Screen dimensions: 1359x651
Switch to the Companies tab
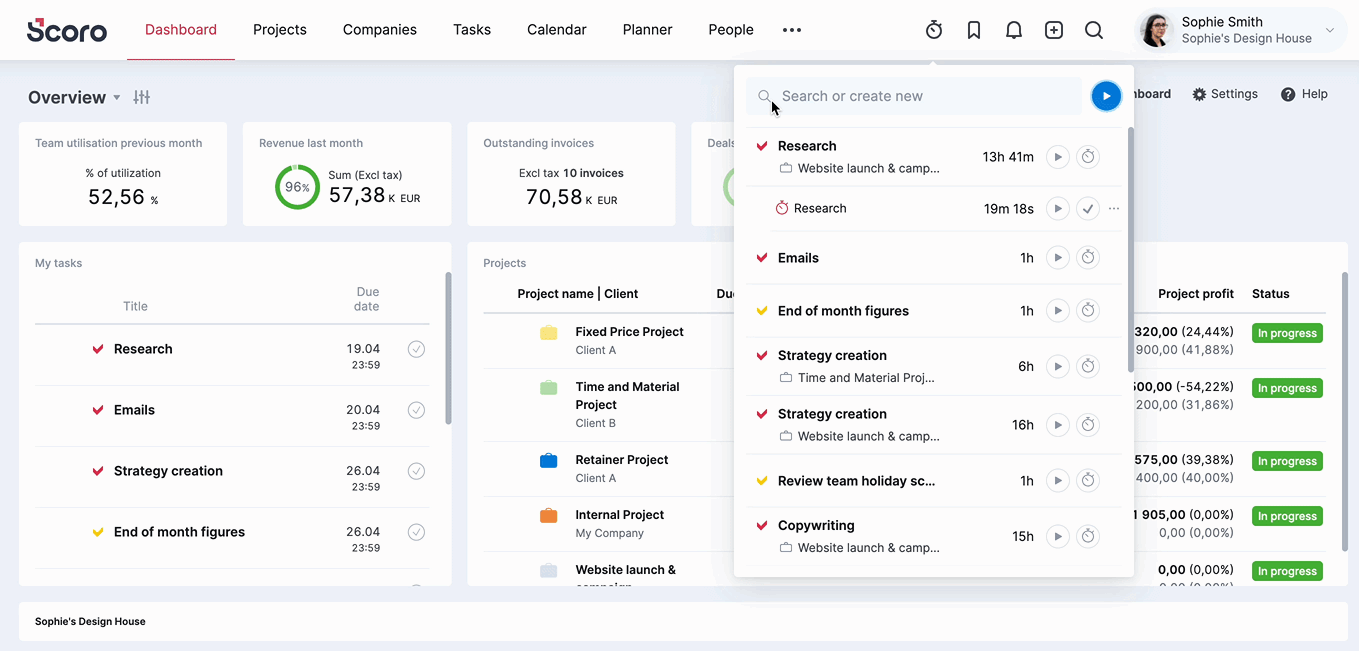tap(380, 30)
